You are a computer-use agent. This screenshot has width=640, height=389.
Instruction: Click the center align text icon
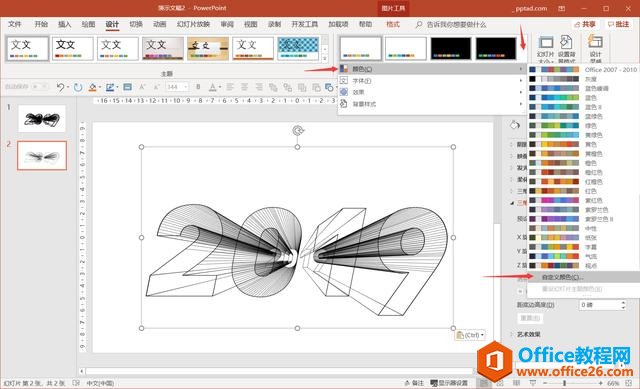point(244,87)
